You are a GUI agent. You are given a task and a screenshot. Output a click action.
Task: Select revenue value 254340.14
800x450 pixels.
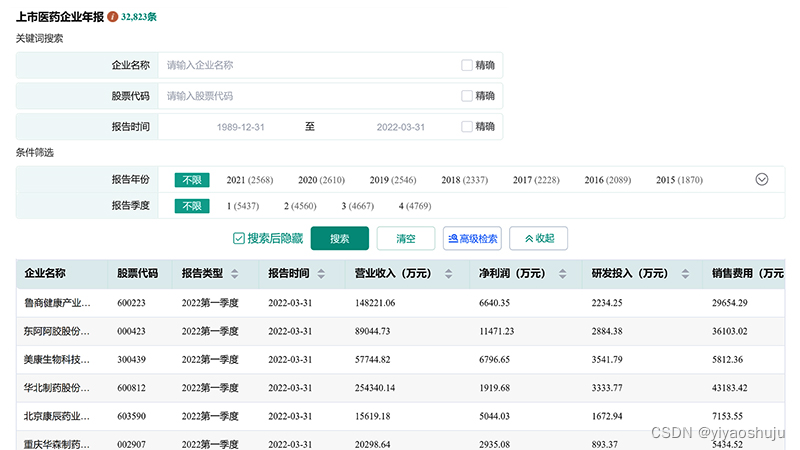coord(375,388)
